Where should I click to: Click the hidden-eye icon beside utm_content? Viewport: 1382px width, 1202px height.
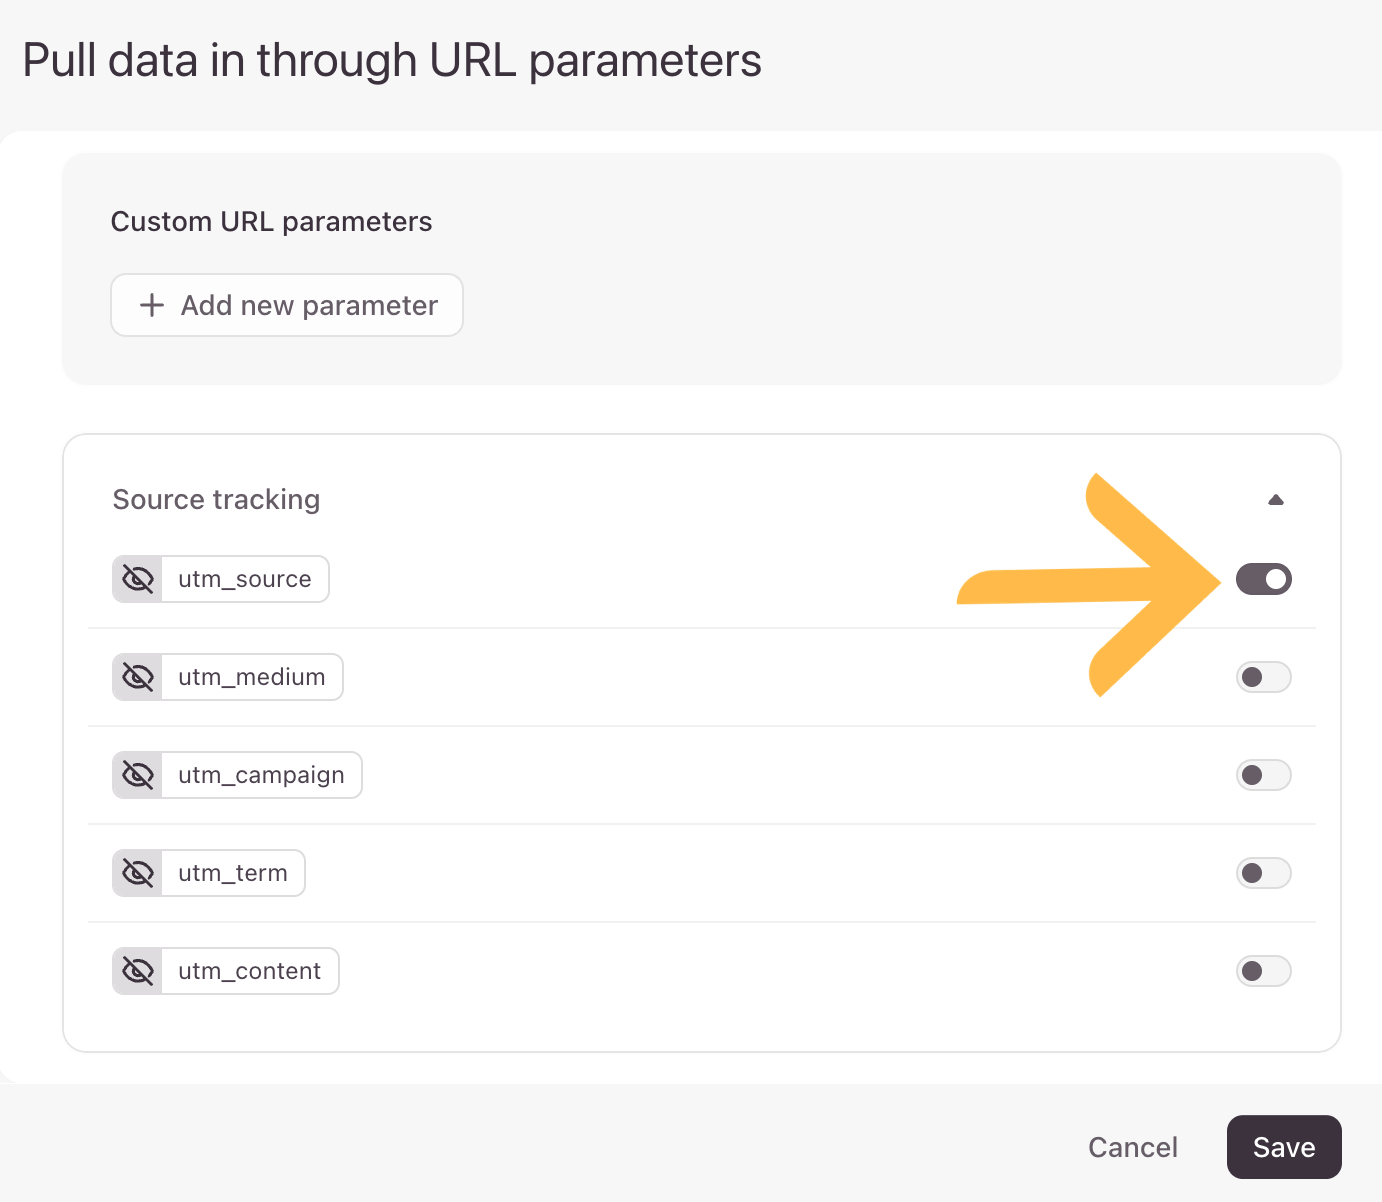click(138, 971)
